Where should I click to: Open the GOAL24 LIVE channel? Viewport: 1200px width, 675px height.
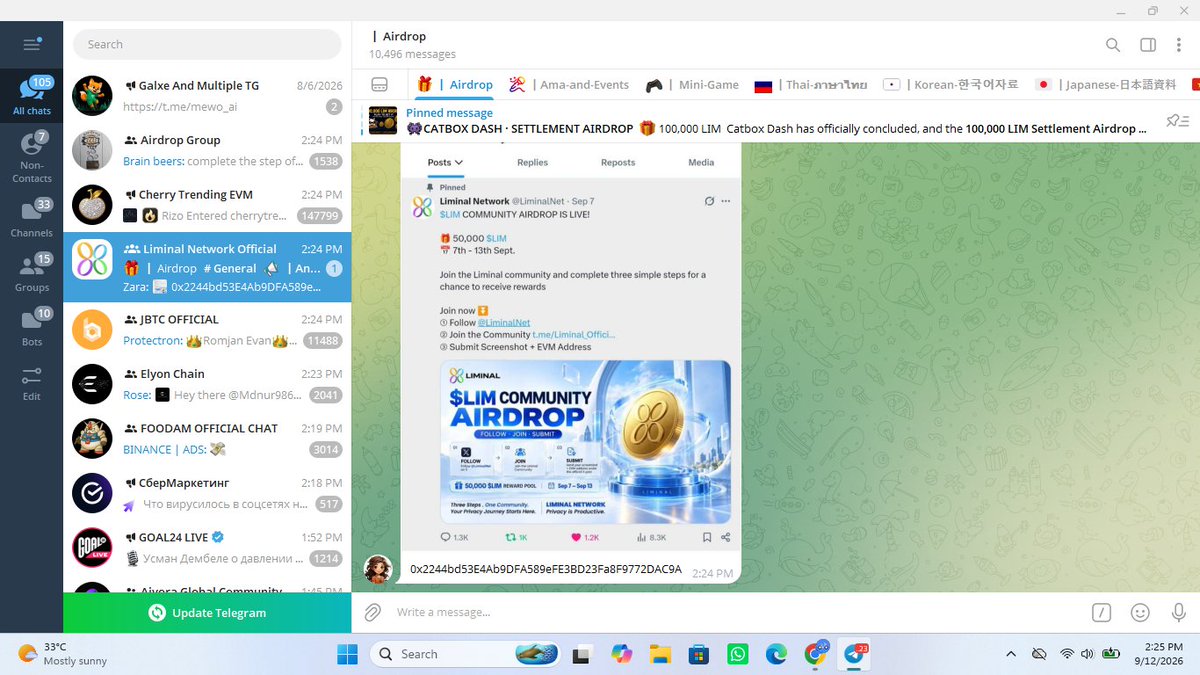point(207,547)
